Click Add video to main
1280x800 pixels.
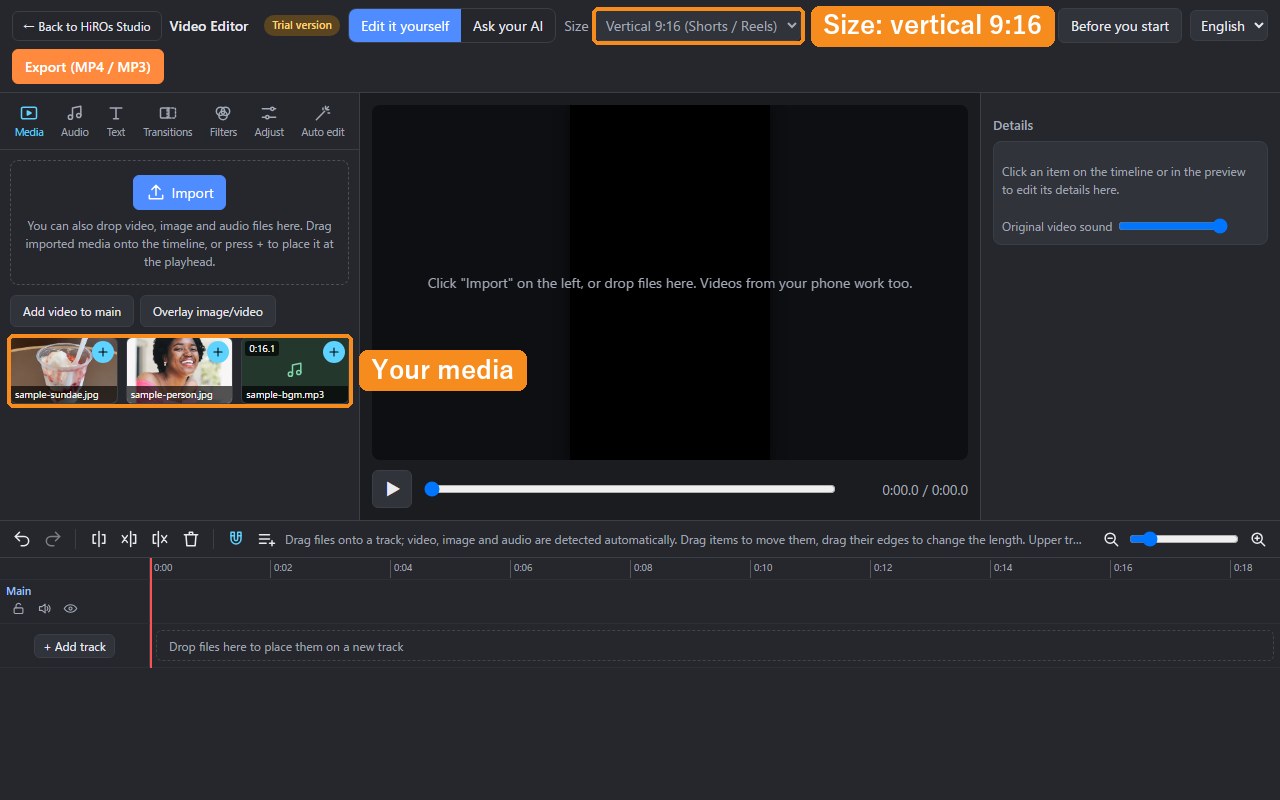coord(72,311)
